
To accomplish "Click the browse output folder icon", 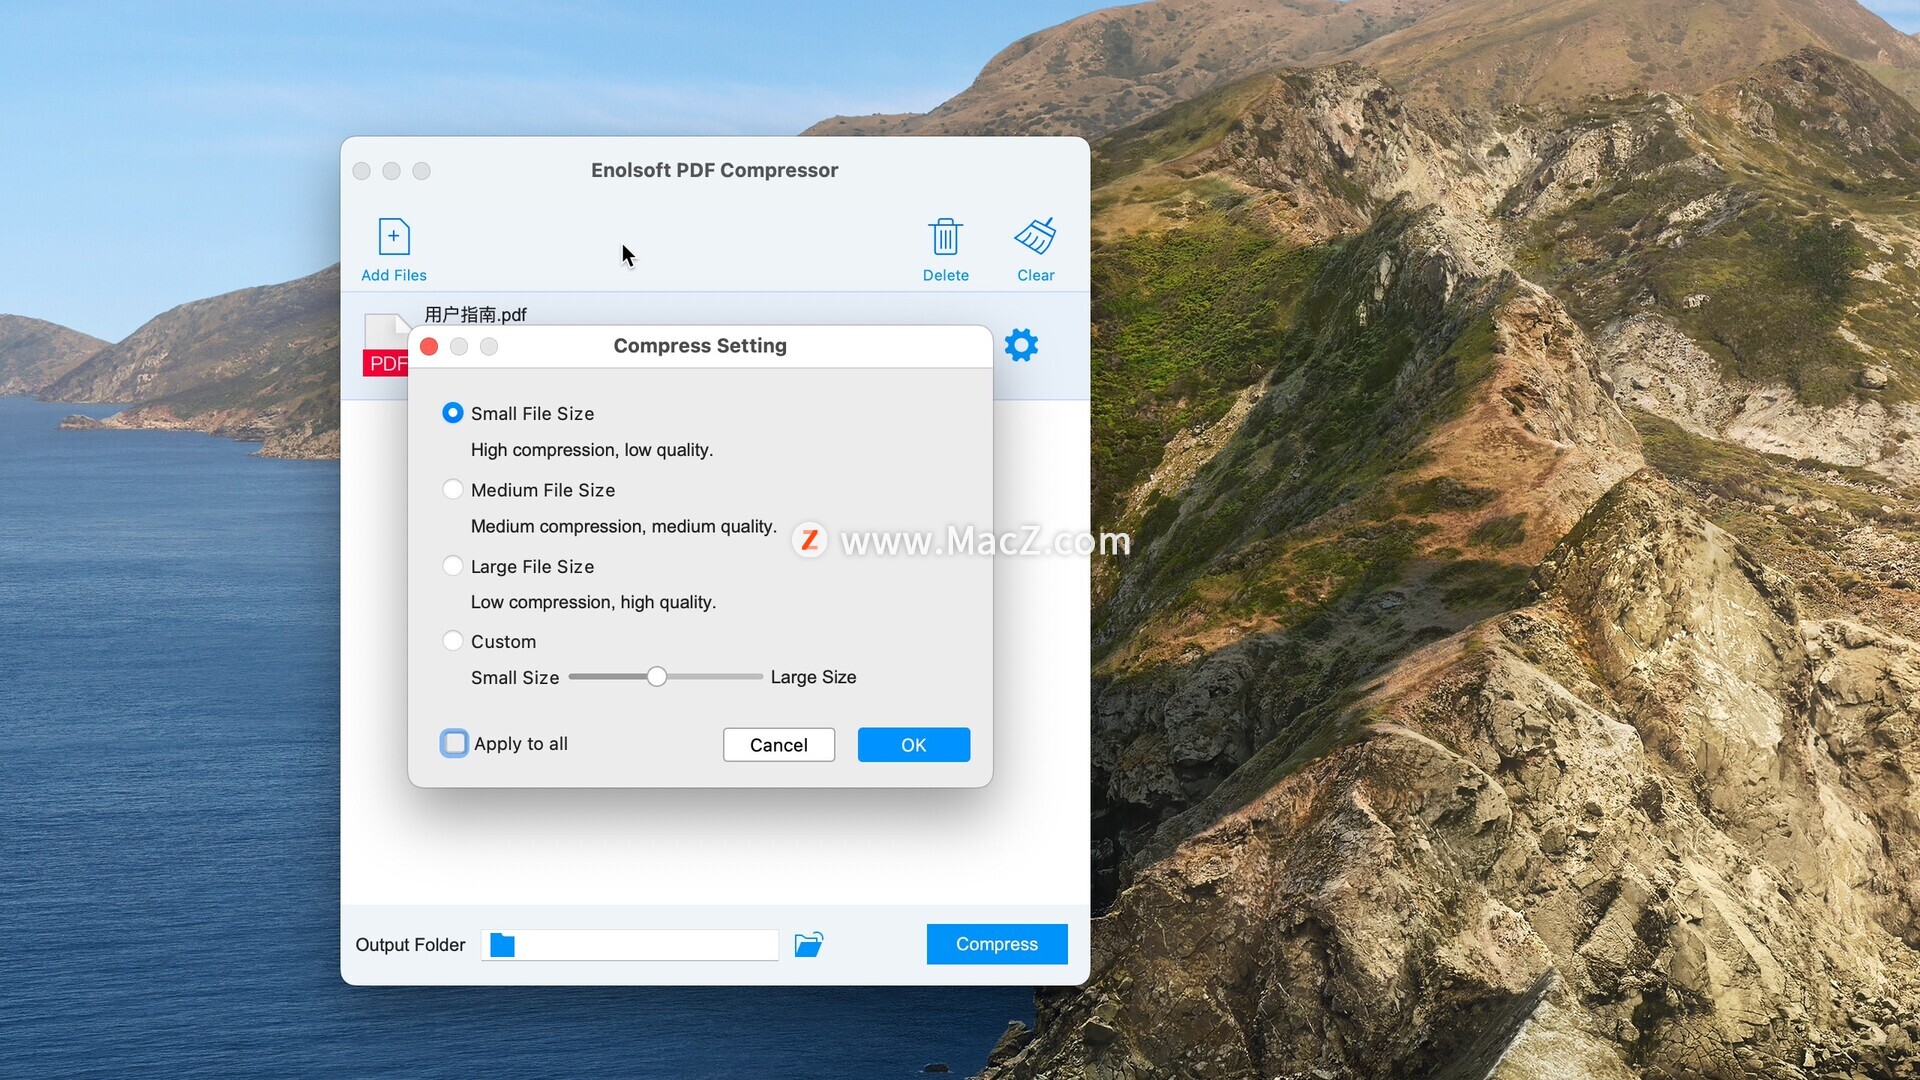I will tap(808, 944).
